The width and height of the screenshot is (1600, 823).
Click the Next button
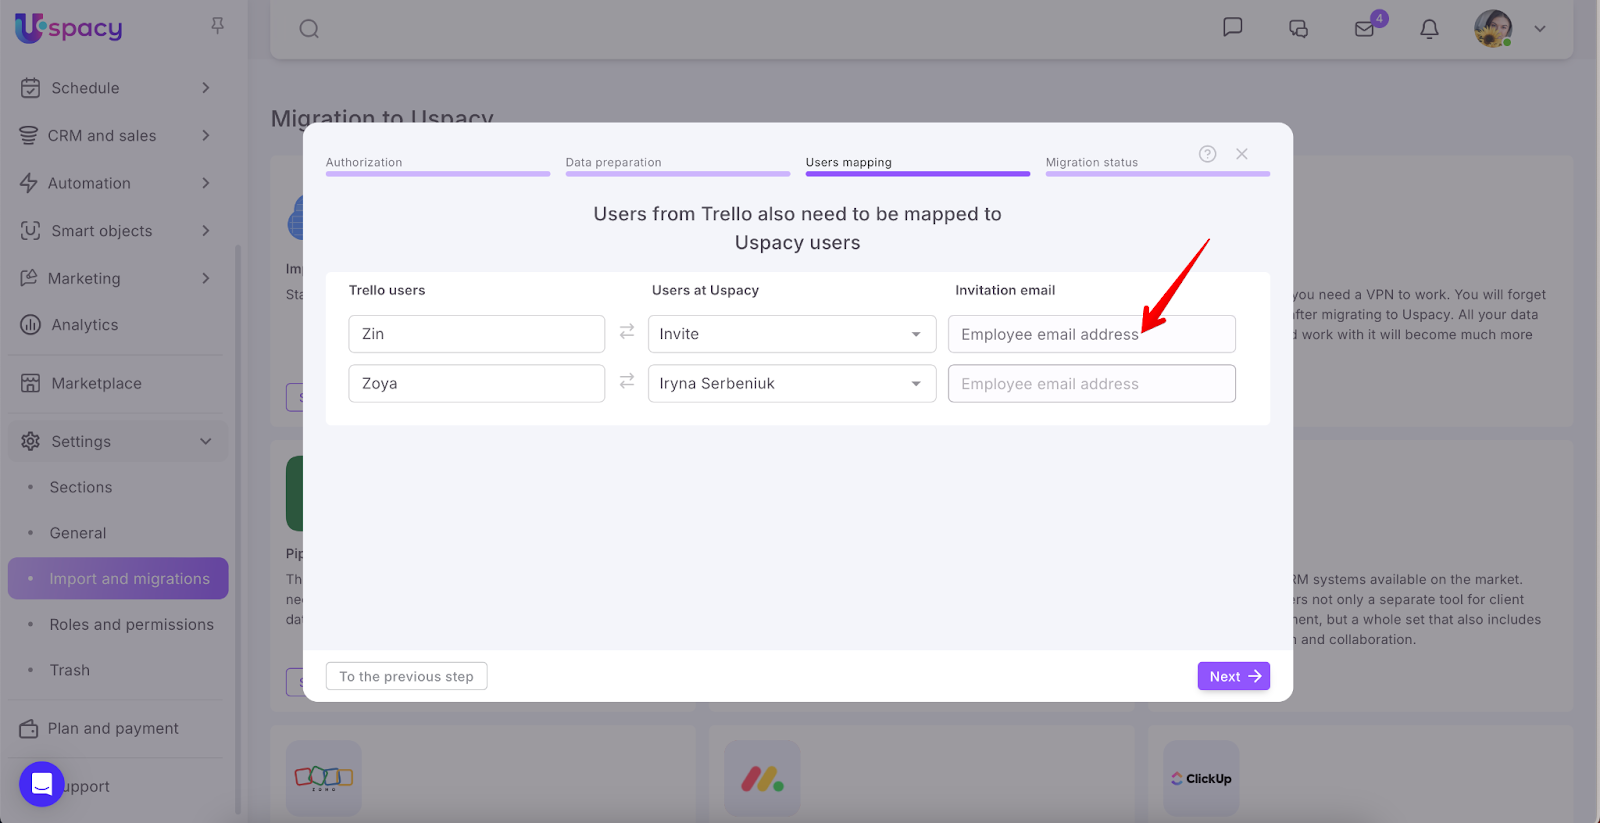1233,677
